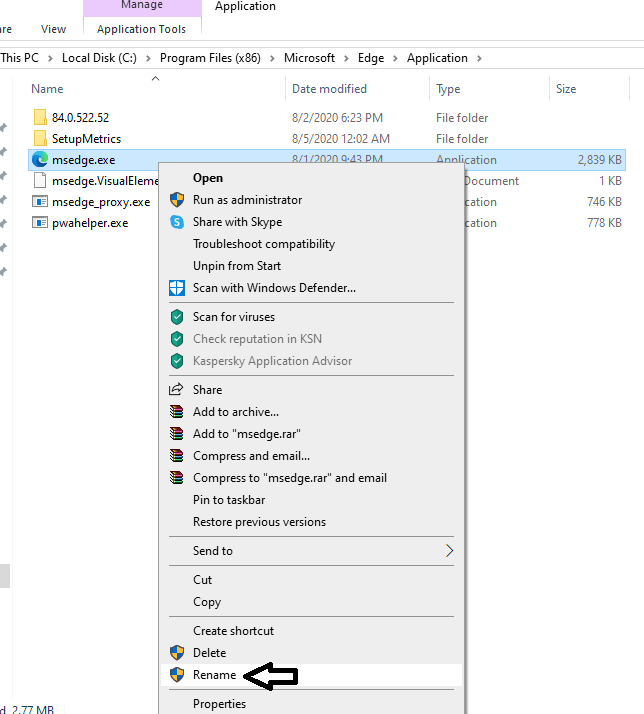Click Kaspersky icon next to Check reputation in KSN
This screenshot has width=644, height=714.
177,339
